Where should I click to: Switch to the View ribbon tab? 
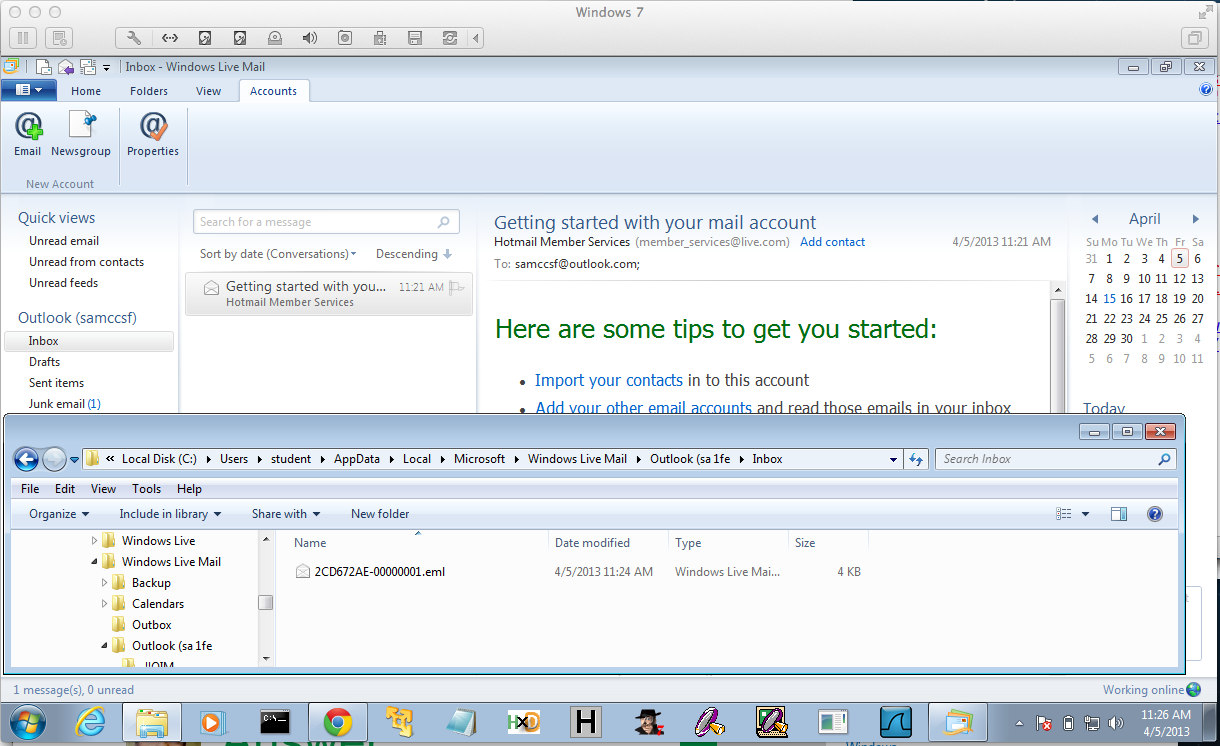[x=208, y=91]
